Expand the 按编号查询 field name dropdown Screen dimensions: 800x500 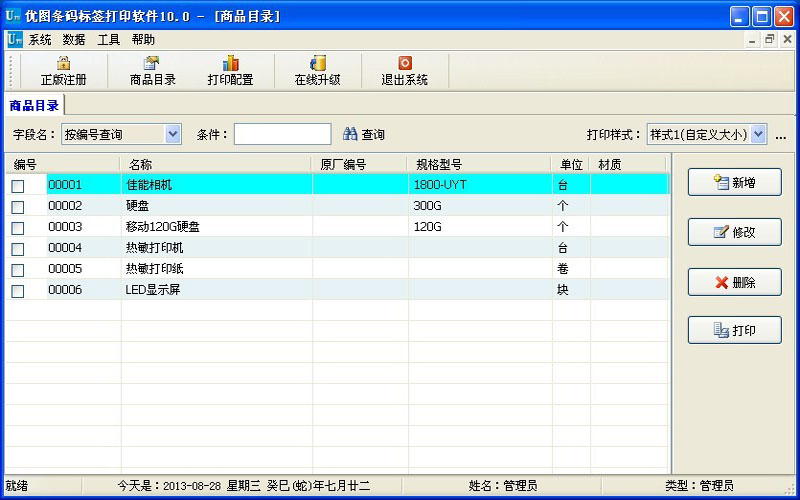coord(172,134)
